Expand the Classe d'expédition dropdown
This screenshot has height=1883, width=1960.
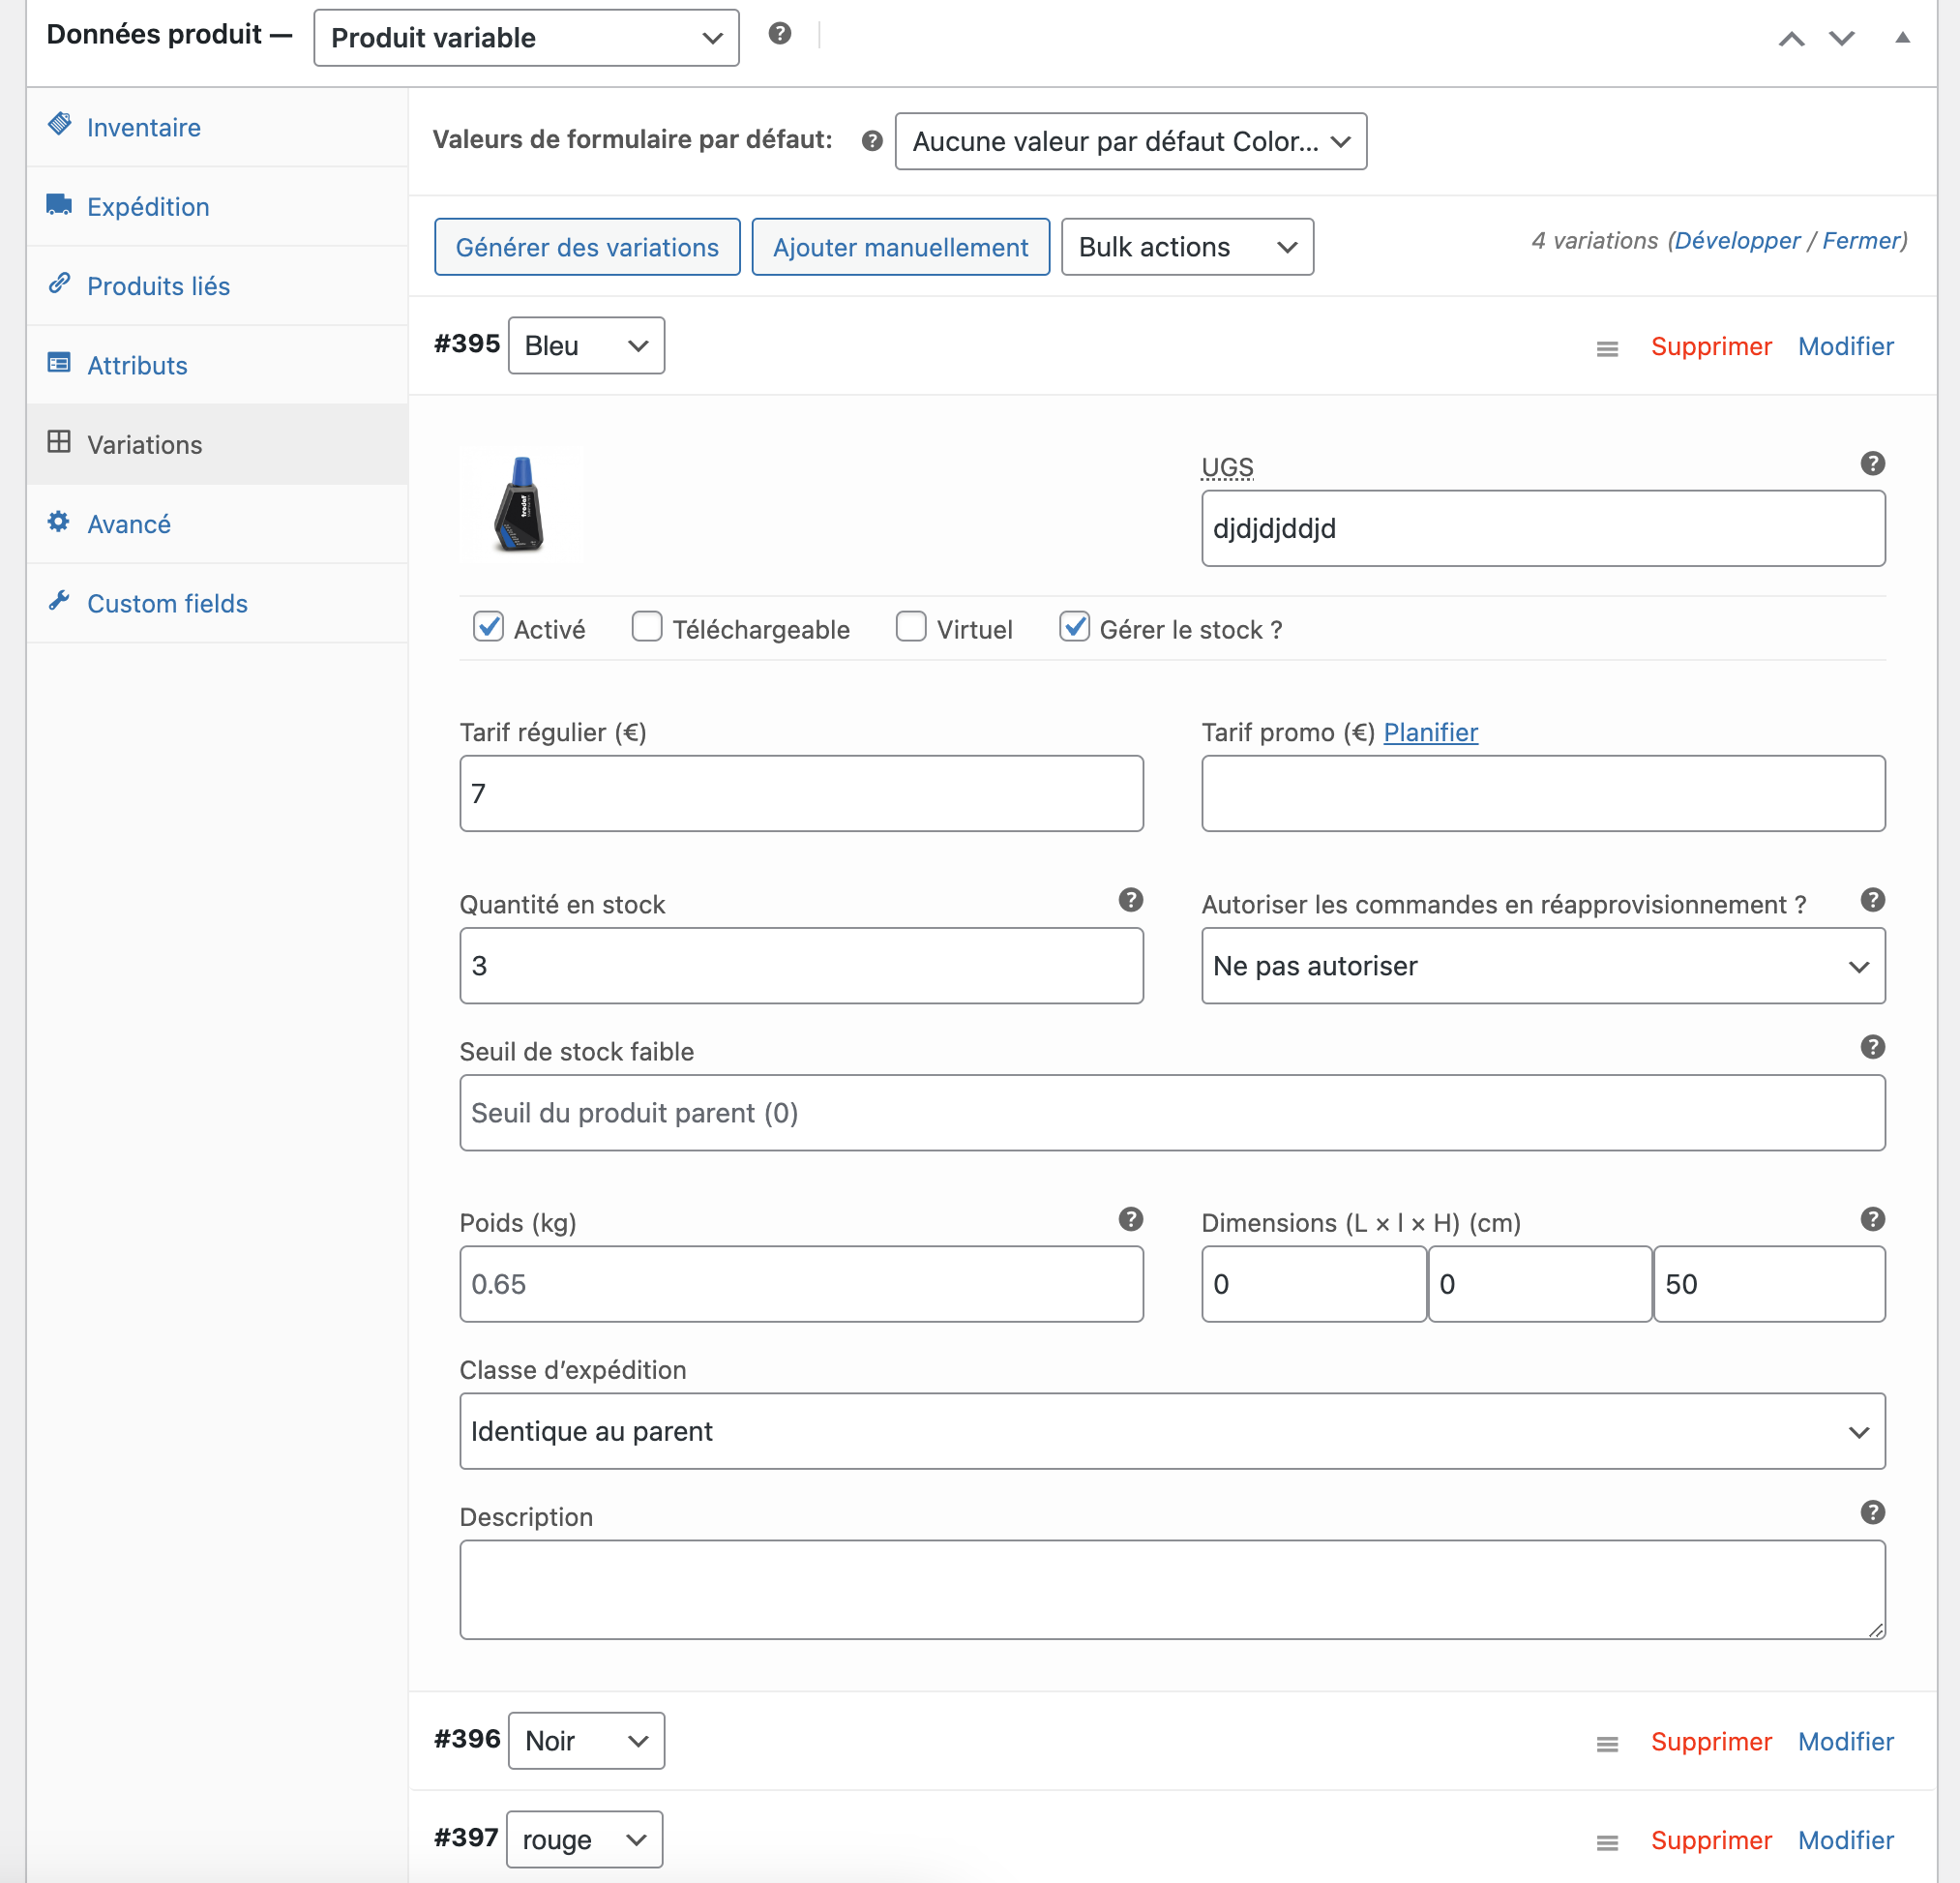[1172, 1431]
